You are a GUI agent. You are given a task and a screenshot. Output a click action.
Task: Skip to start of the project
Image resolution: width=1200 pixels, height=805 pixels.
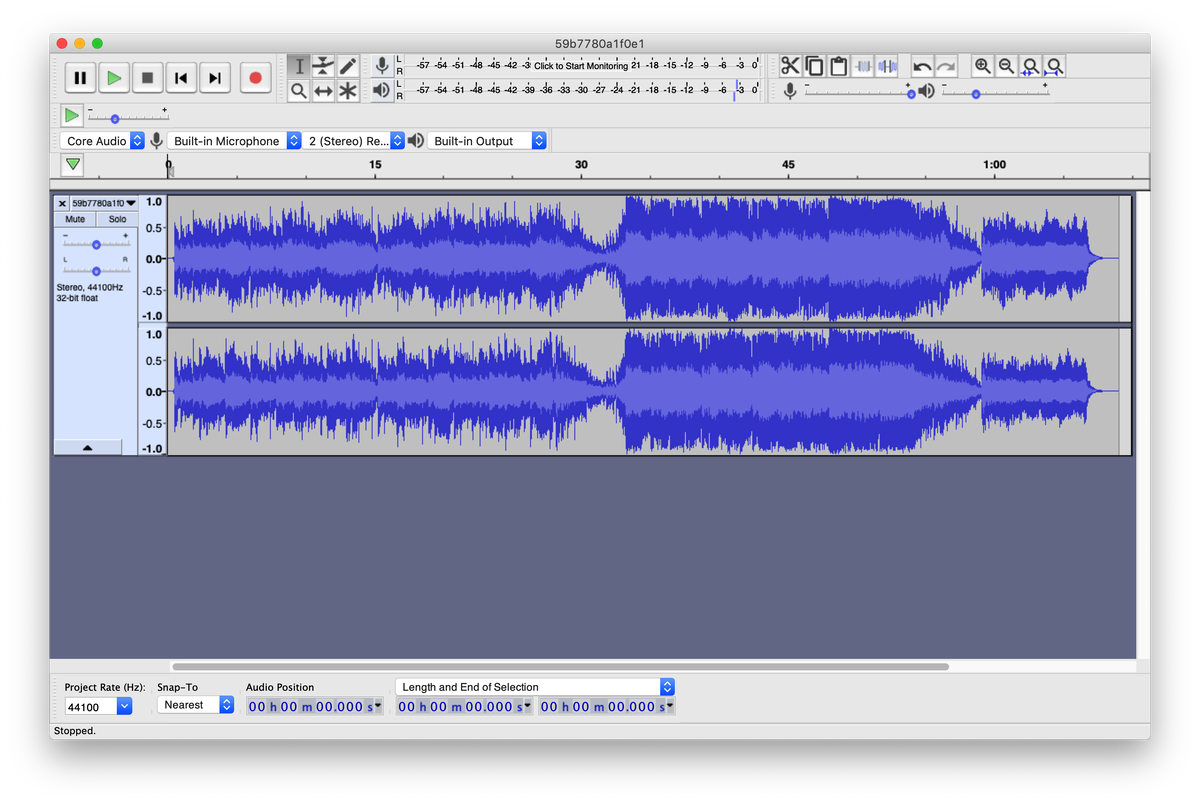[181, 77]
